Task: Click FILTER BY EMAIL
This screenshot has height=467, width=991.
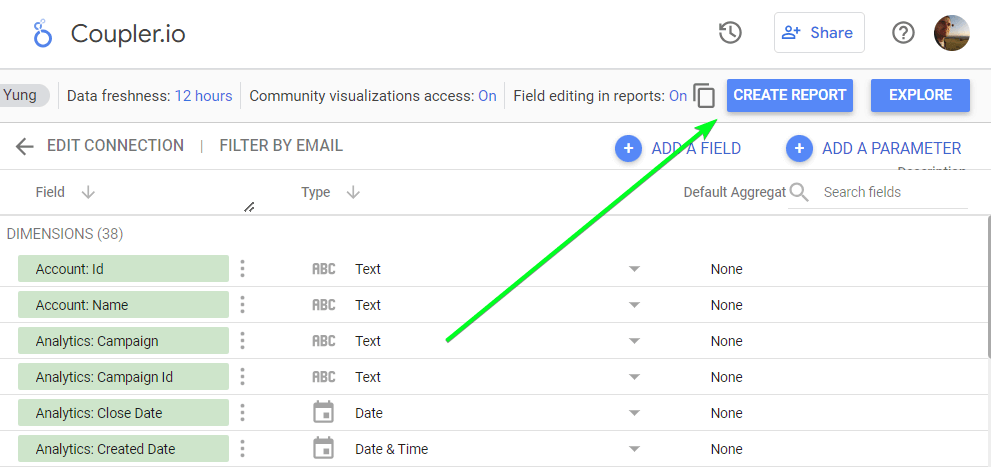Action: (x=281, y=145)
